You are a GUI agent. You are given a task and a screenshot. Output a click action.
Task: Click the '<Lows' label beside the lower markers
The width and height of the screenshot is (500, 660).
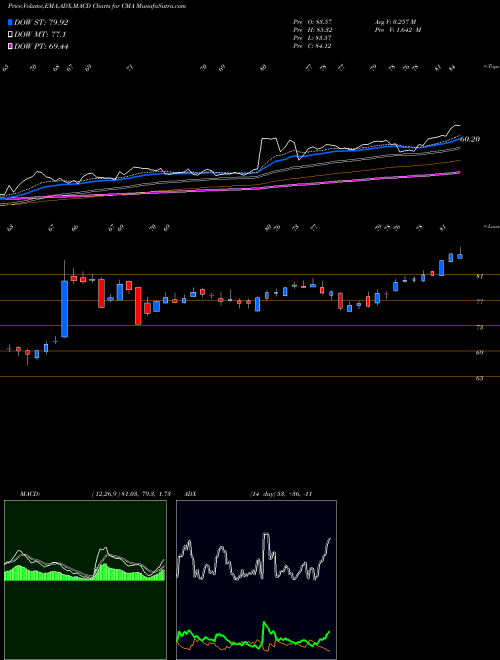pyautogui.click(x=491, y=227)
